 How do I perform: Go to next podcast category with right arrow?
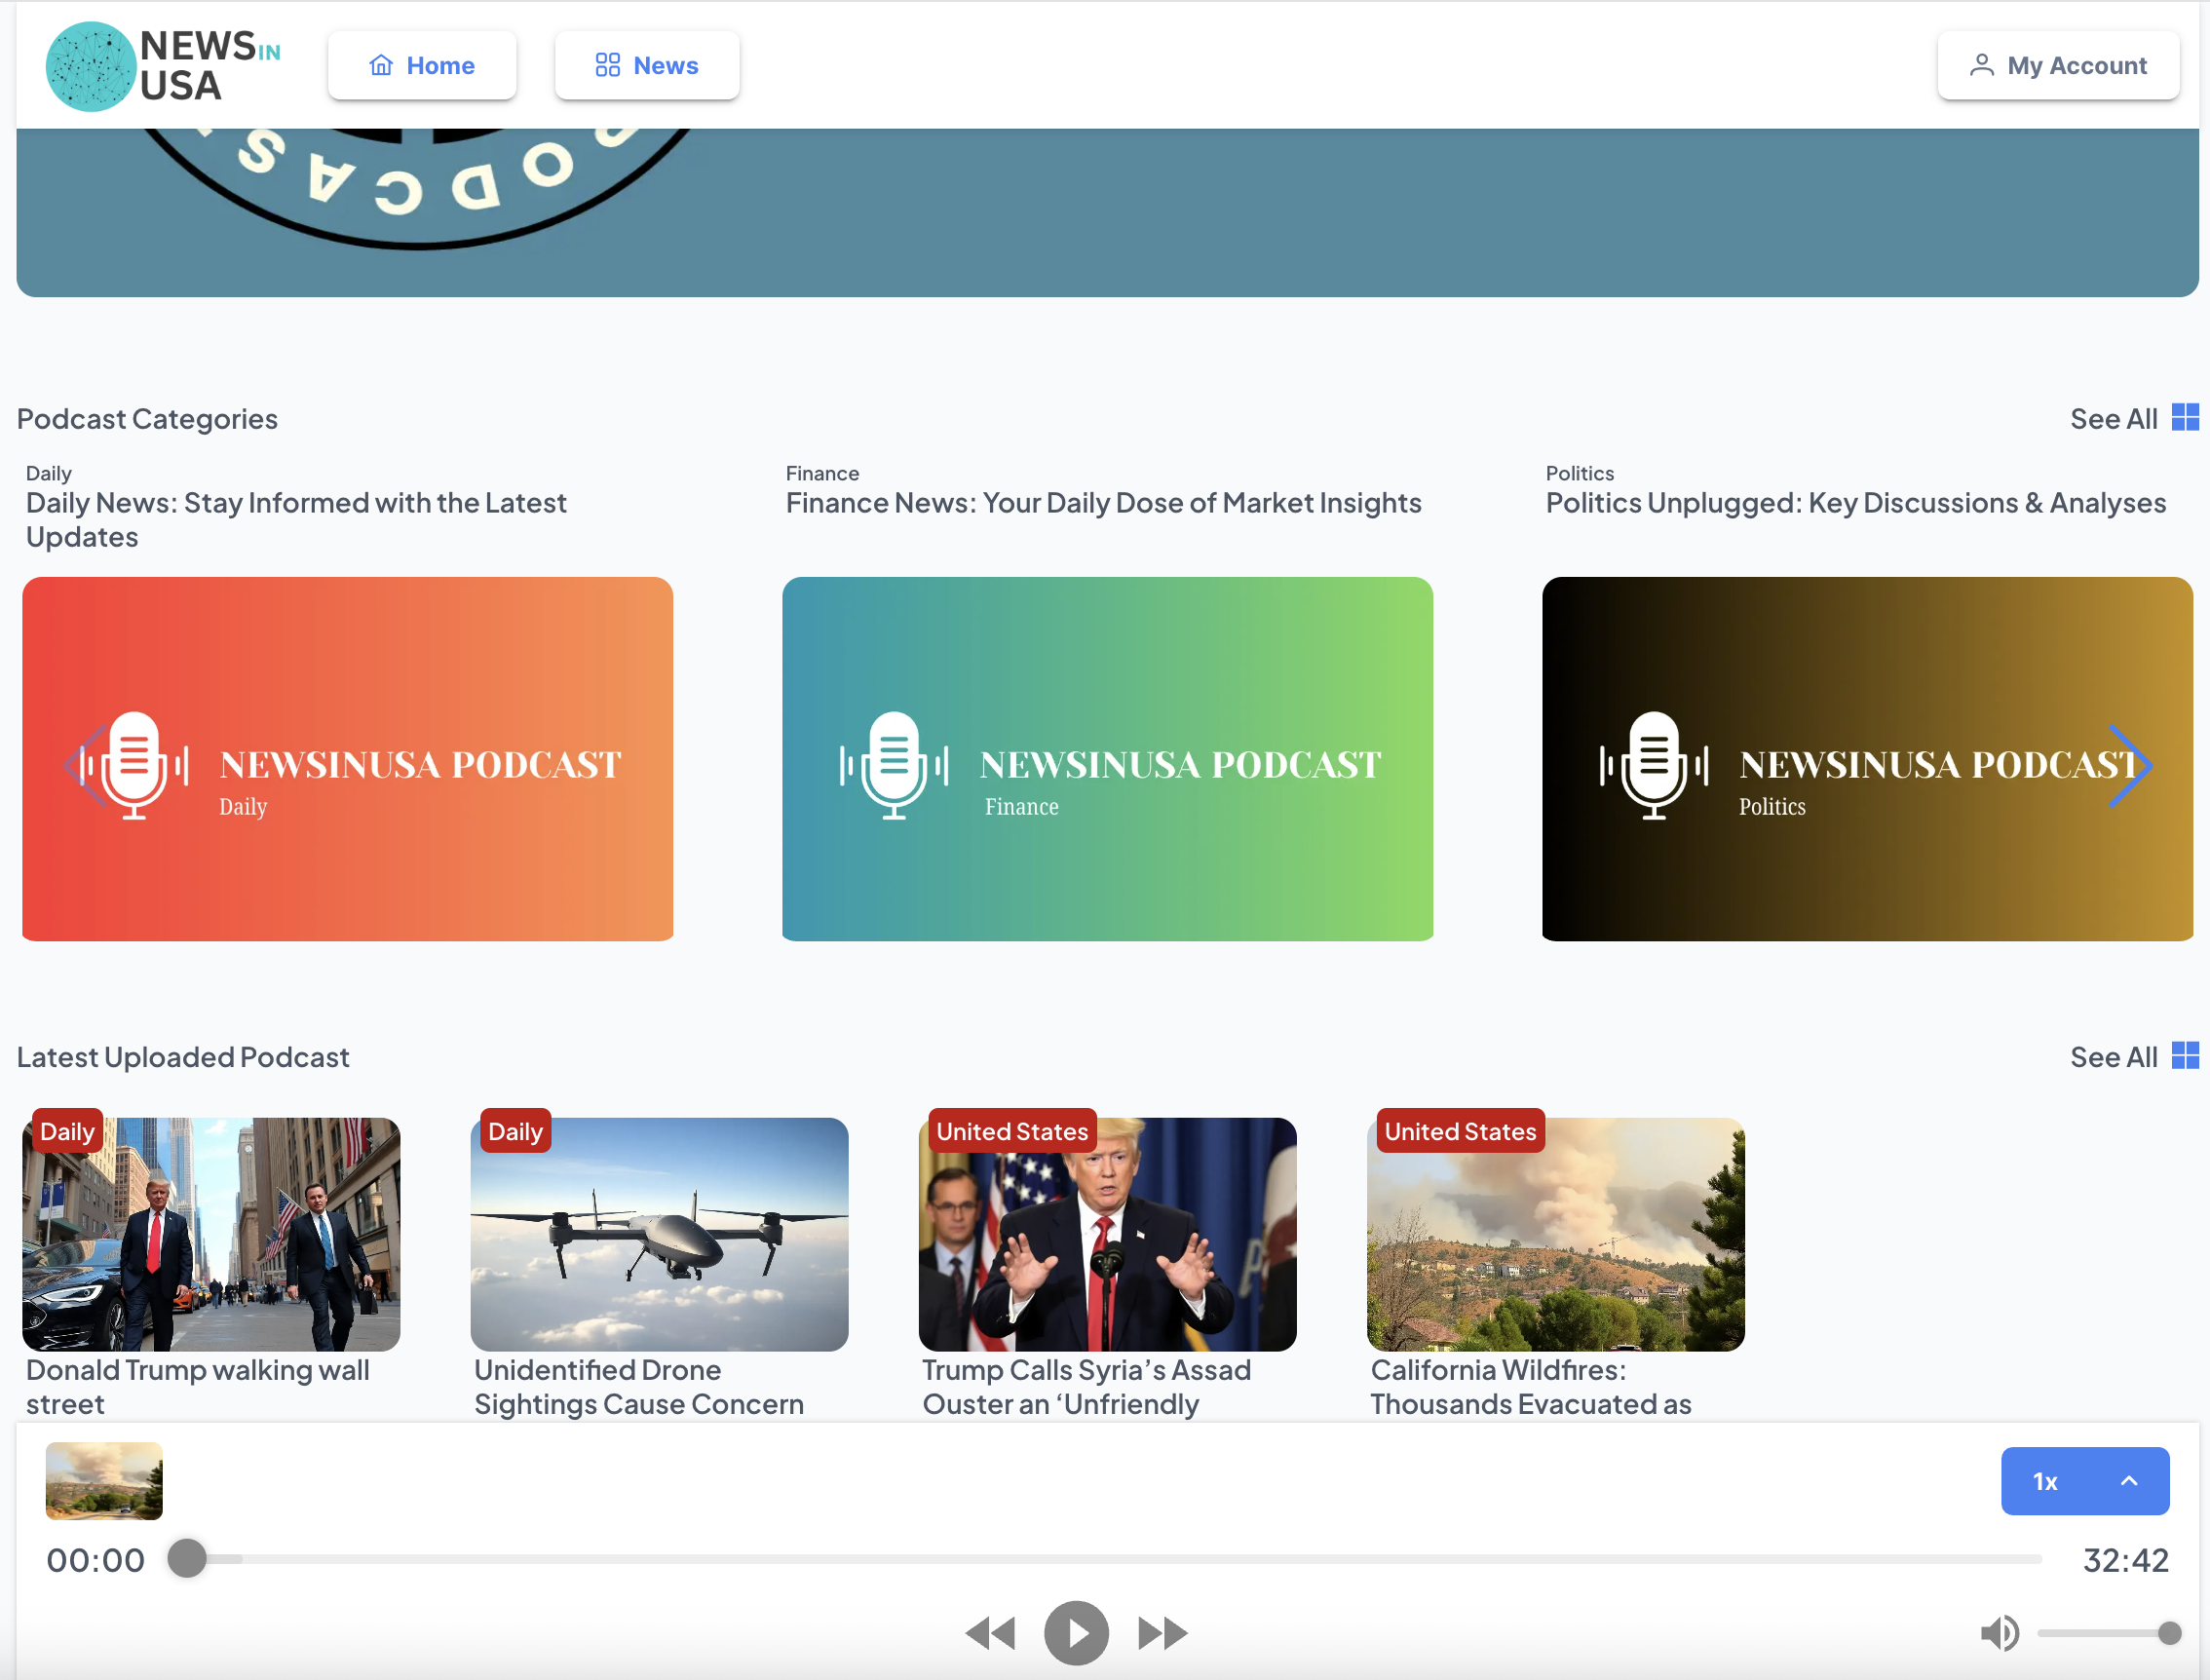click(2129, 765)
